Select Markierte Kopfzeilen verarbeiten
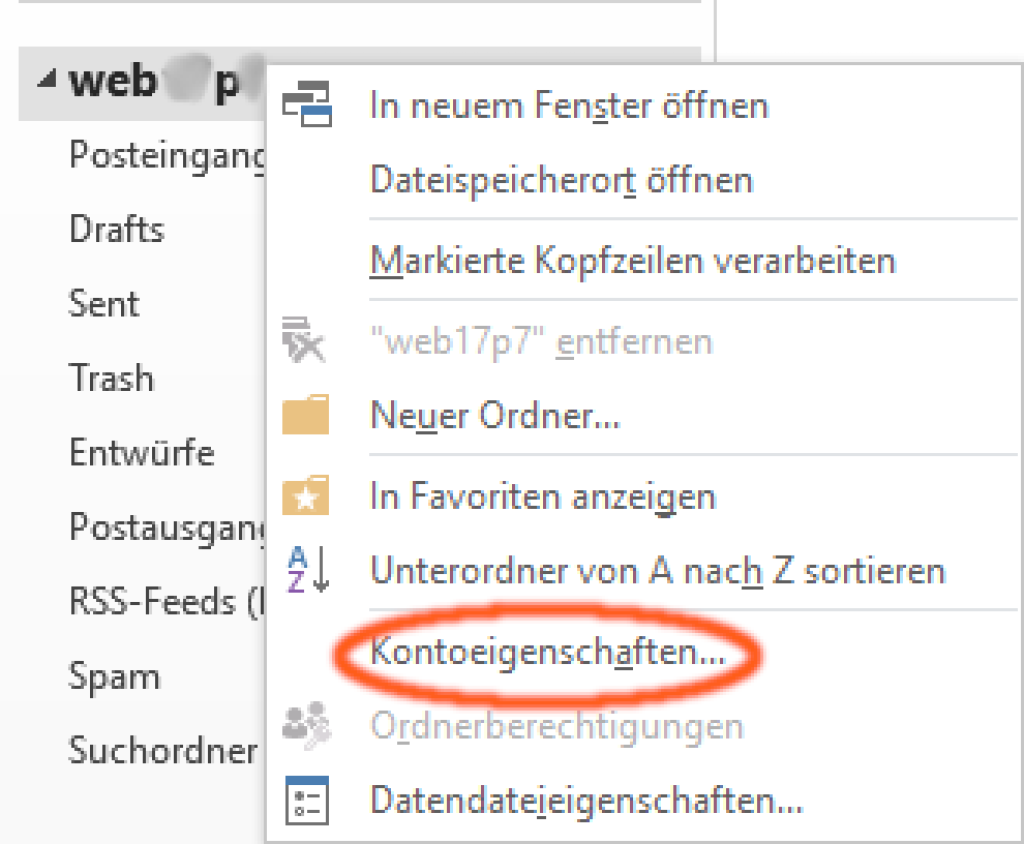The height and width of the screenshot is (844, 1024). click(x=632, y=261)
